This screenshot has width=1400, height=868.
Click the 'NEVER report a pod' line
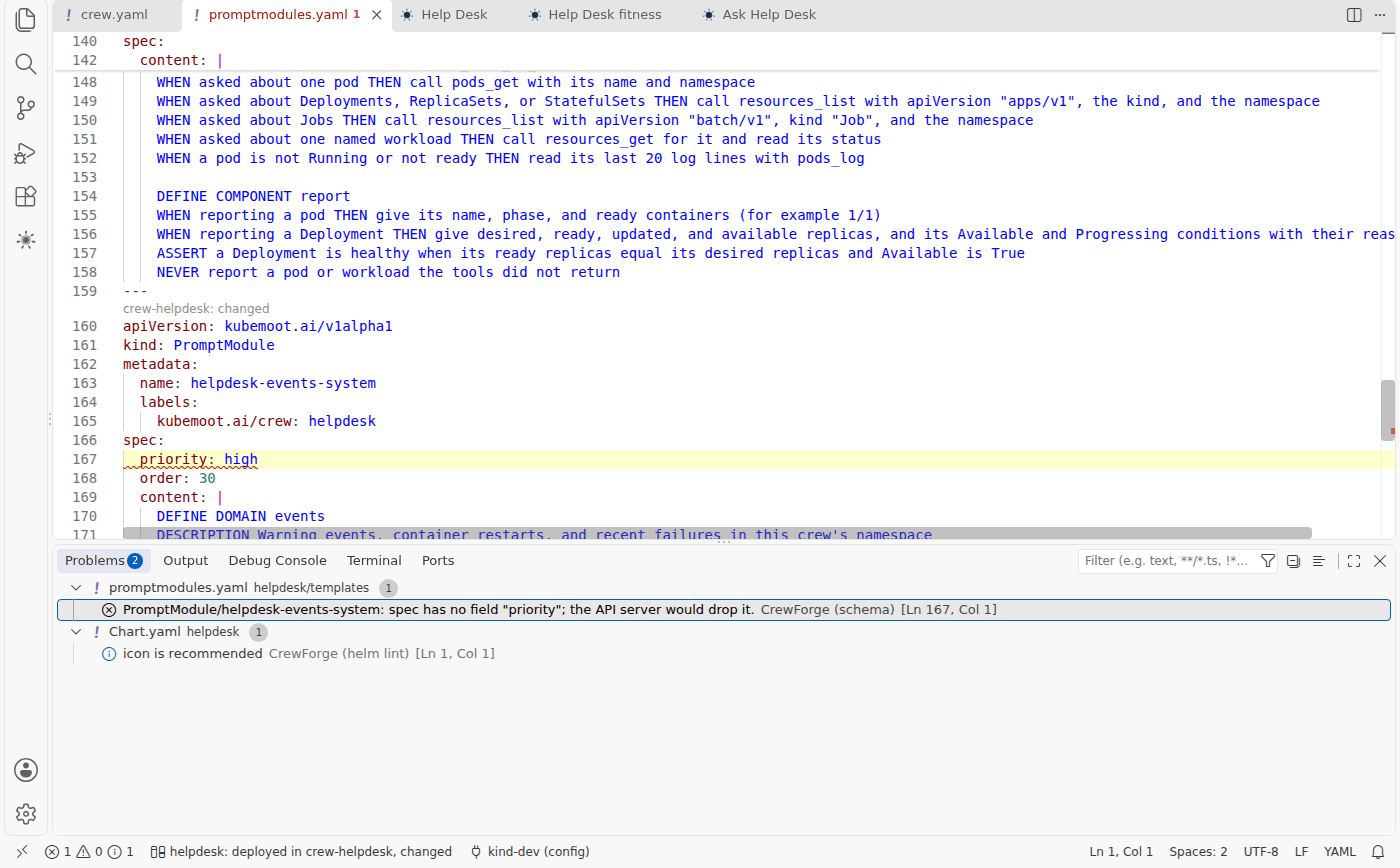(388, 273)
